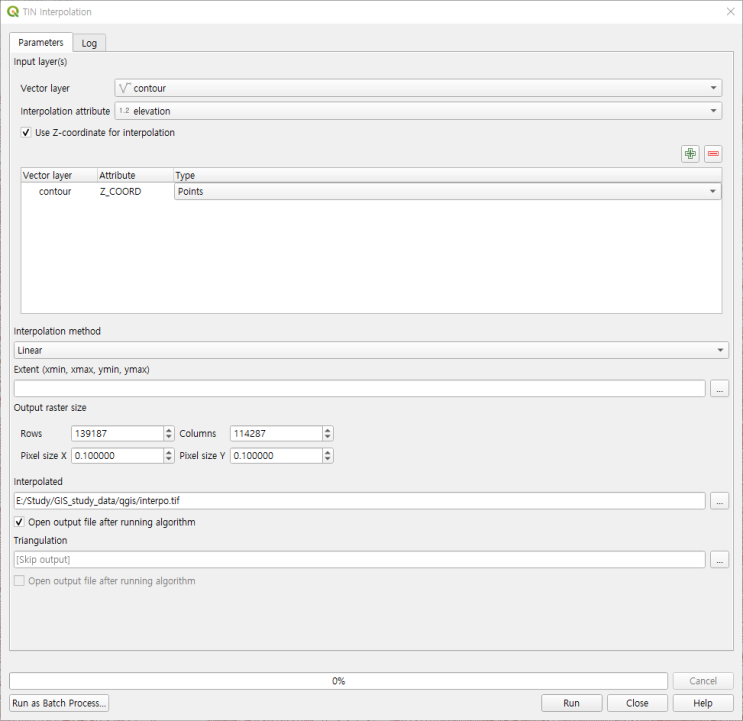743x721 pixels.
Task: Decrease Columns with down stepper arrow
Action: coord(328,437)
